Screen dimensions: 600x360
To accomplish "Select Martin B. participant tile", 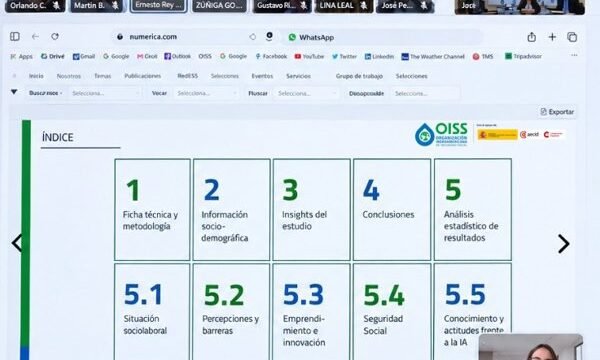I will [97, 6].
